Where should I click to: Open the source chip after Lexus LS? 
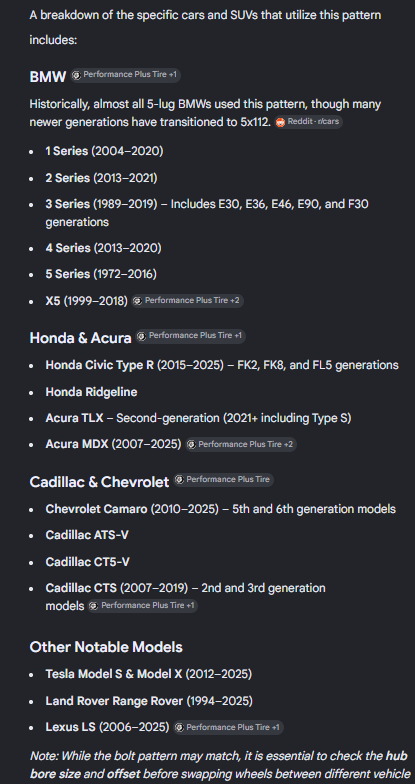[228, 728]
